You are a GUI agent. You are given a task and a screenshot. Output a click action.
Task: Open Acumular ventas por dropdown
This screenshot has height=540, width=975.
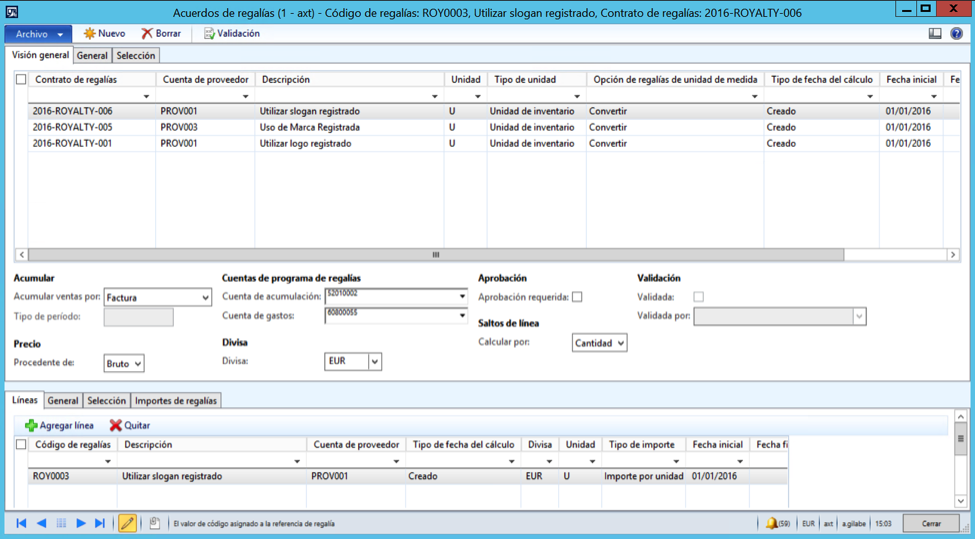pos(205,298)
